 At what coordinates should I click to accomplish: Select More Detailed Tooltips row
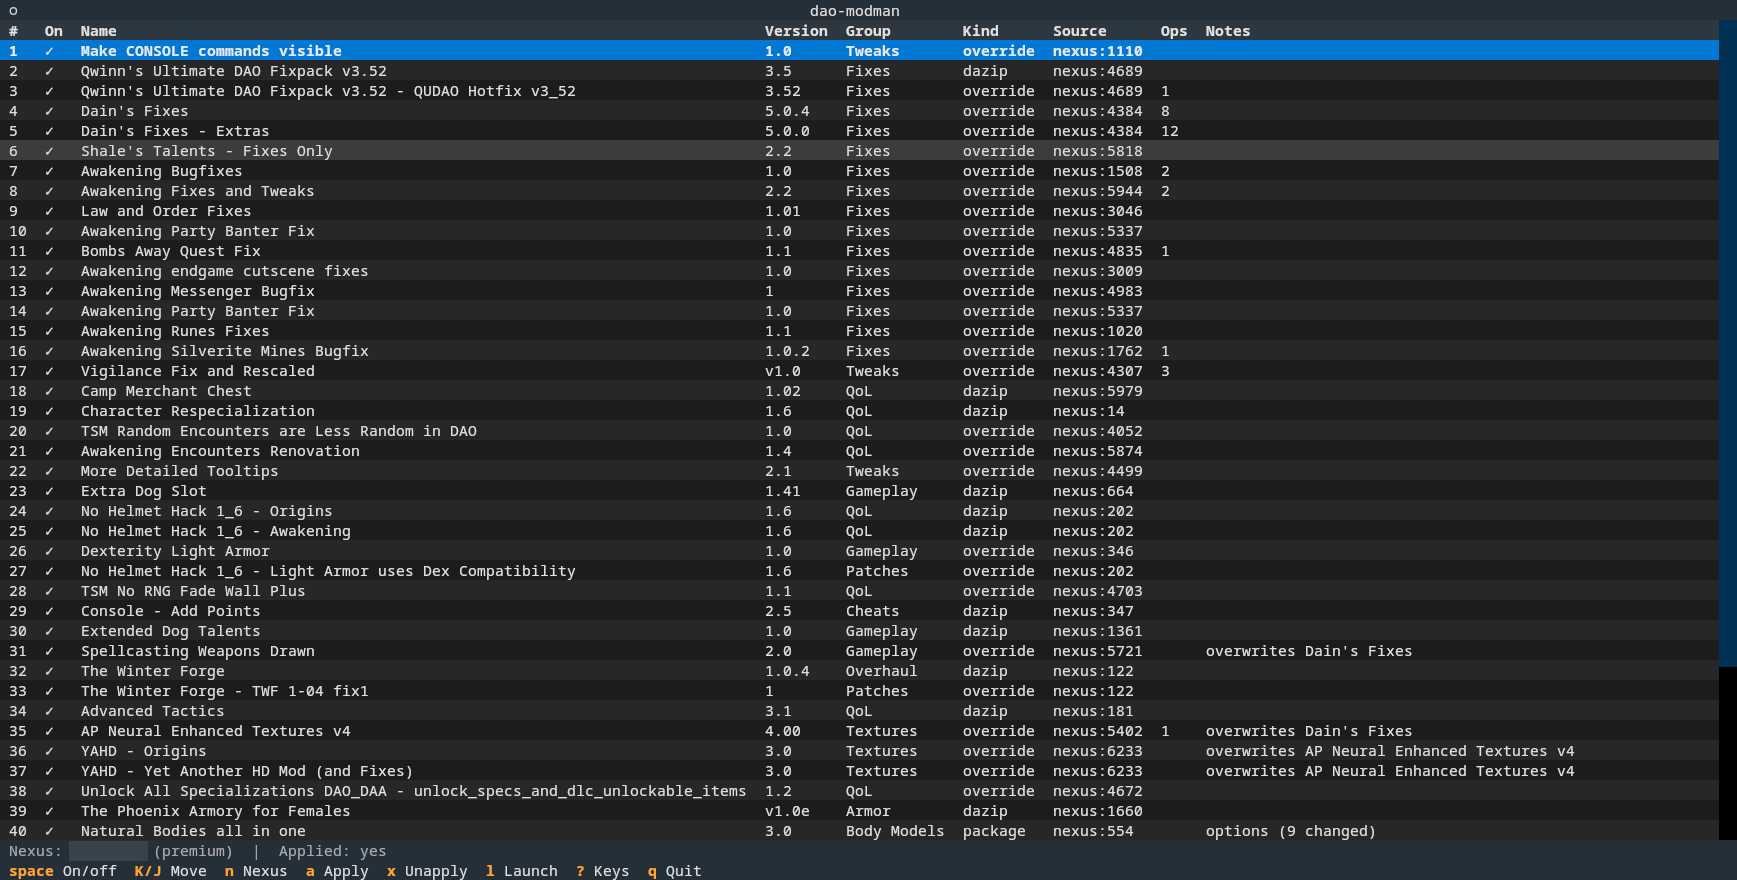(x=860, y=471)
